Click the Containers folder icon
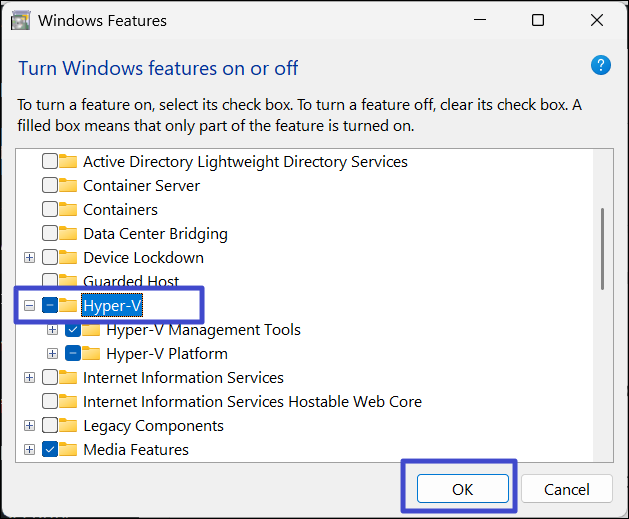Viewport: 629px width, 519px height. [69, 209]
